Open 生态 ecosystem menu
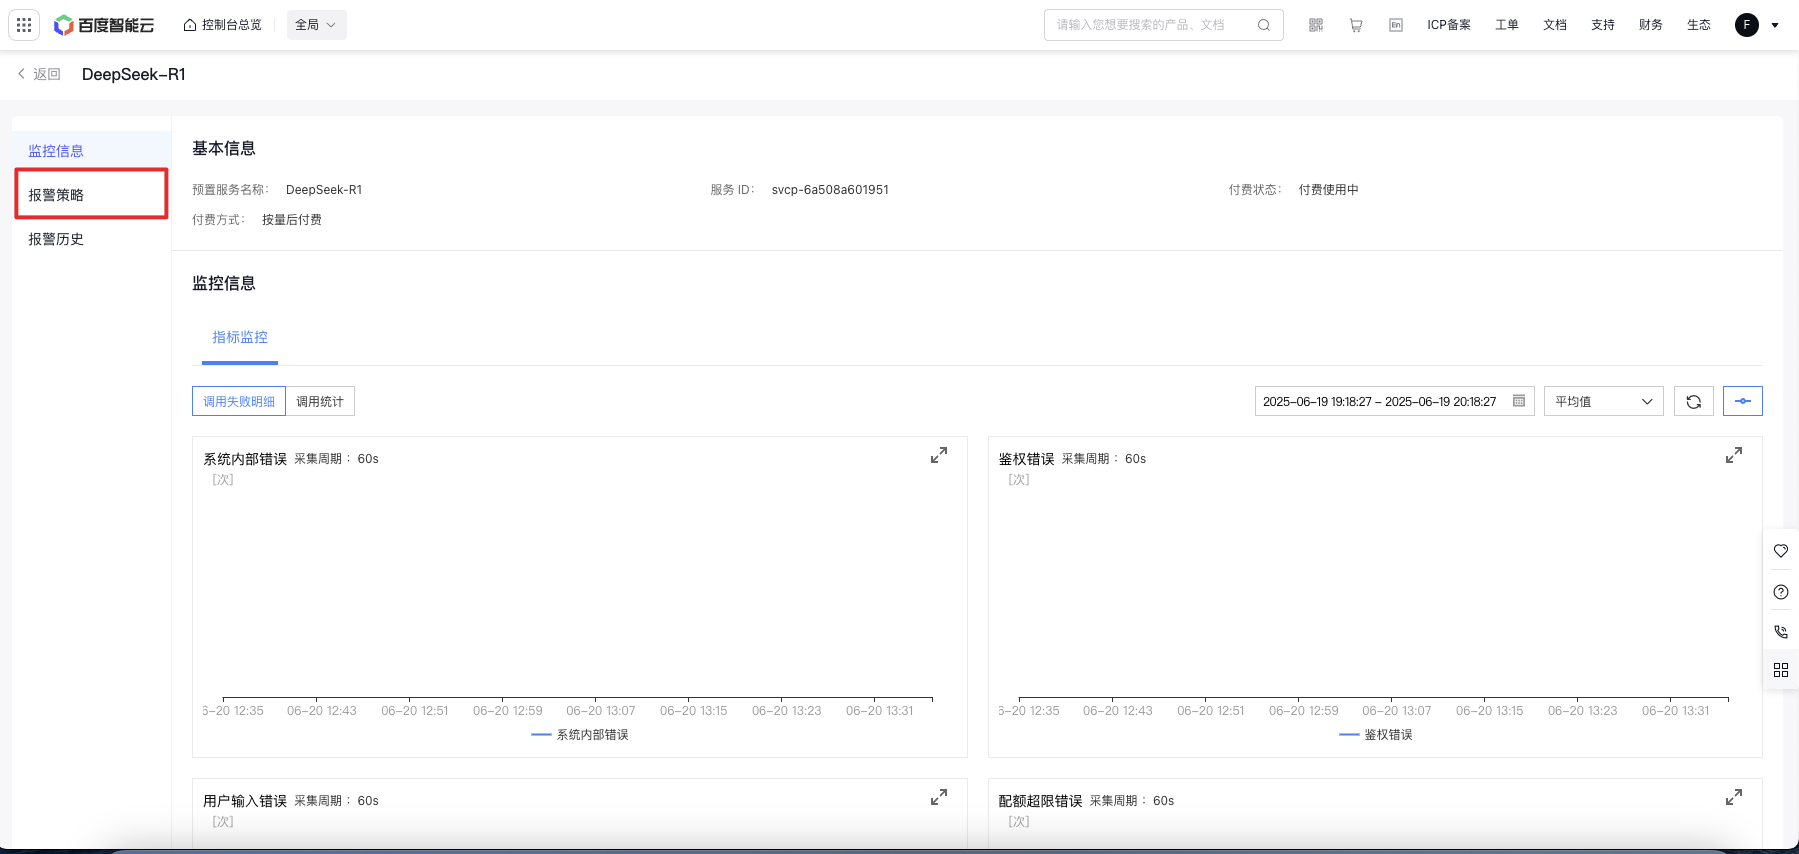Viewport: 1799px width, 854px height. click(1699, 25)
